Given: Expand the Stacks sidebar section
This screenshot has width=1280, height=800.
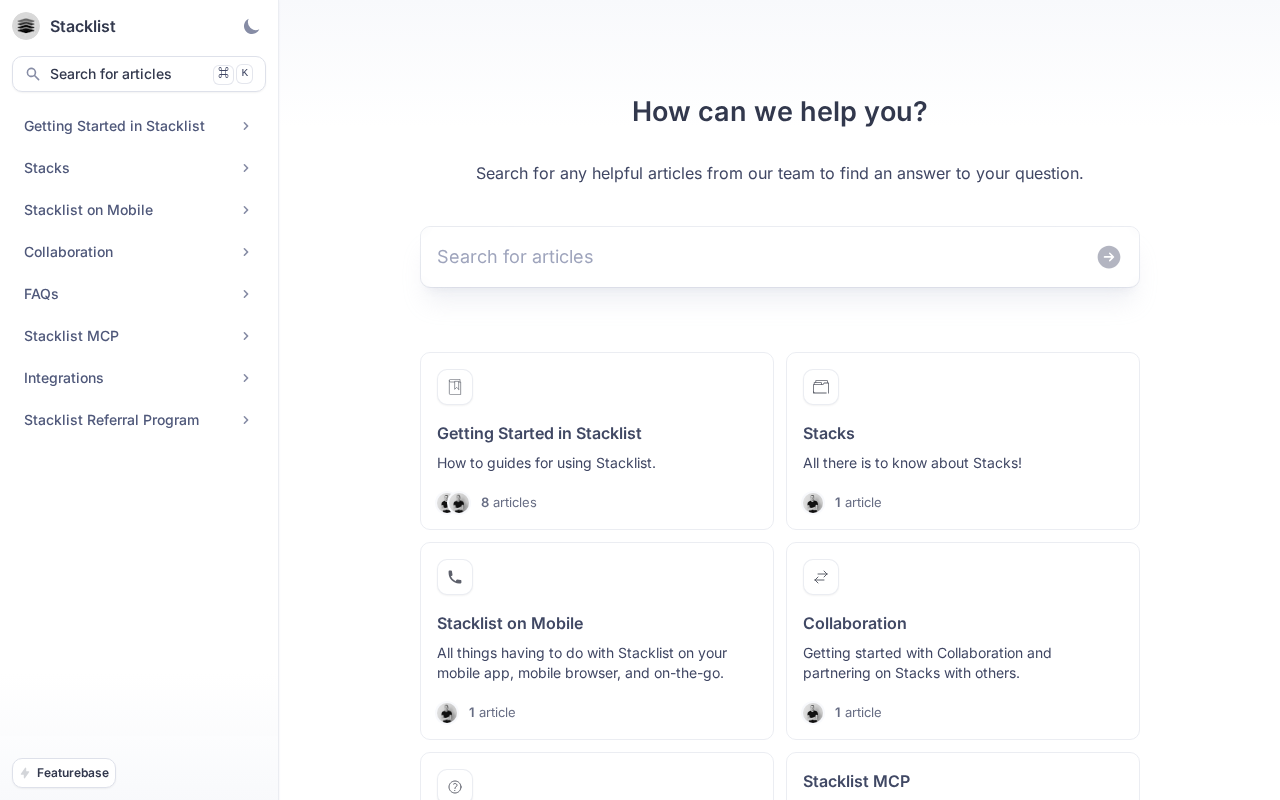Looking at the screenshot, I should pos(139,168).
